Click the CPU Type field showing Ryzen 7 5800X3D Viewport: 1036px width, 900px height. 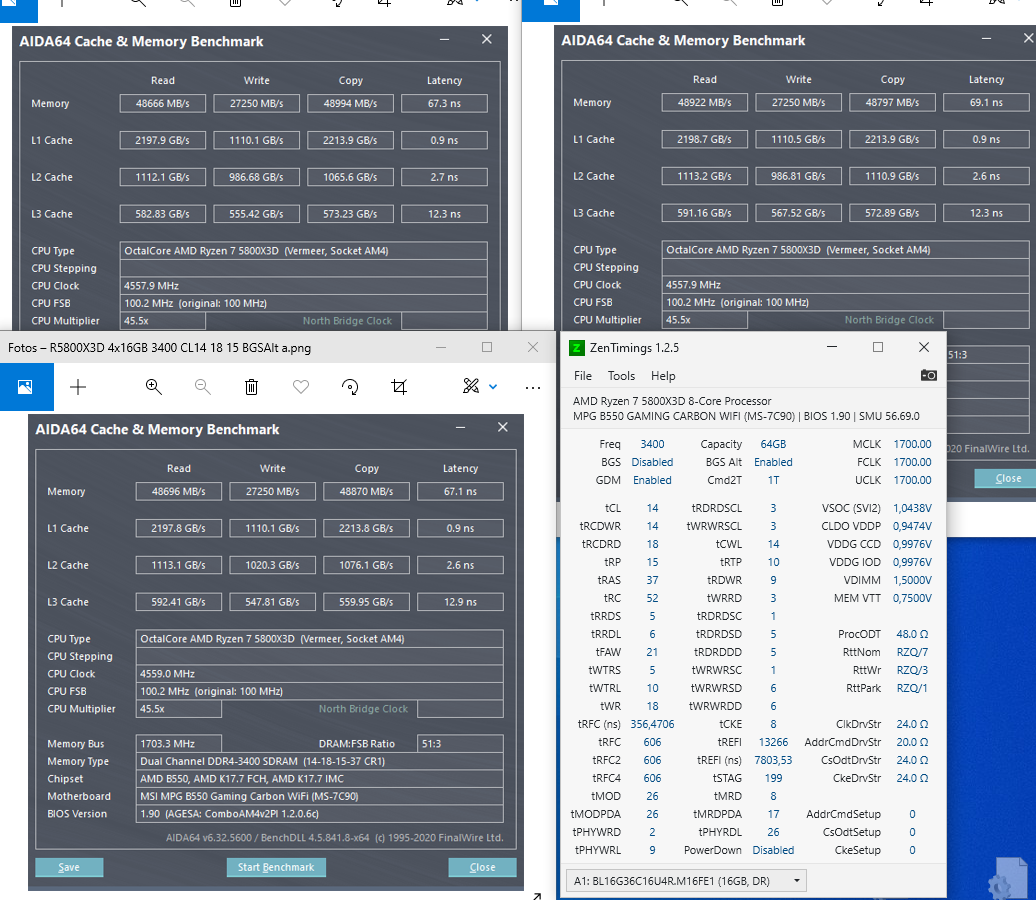tap(320, 638)
